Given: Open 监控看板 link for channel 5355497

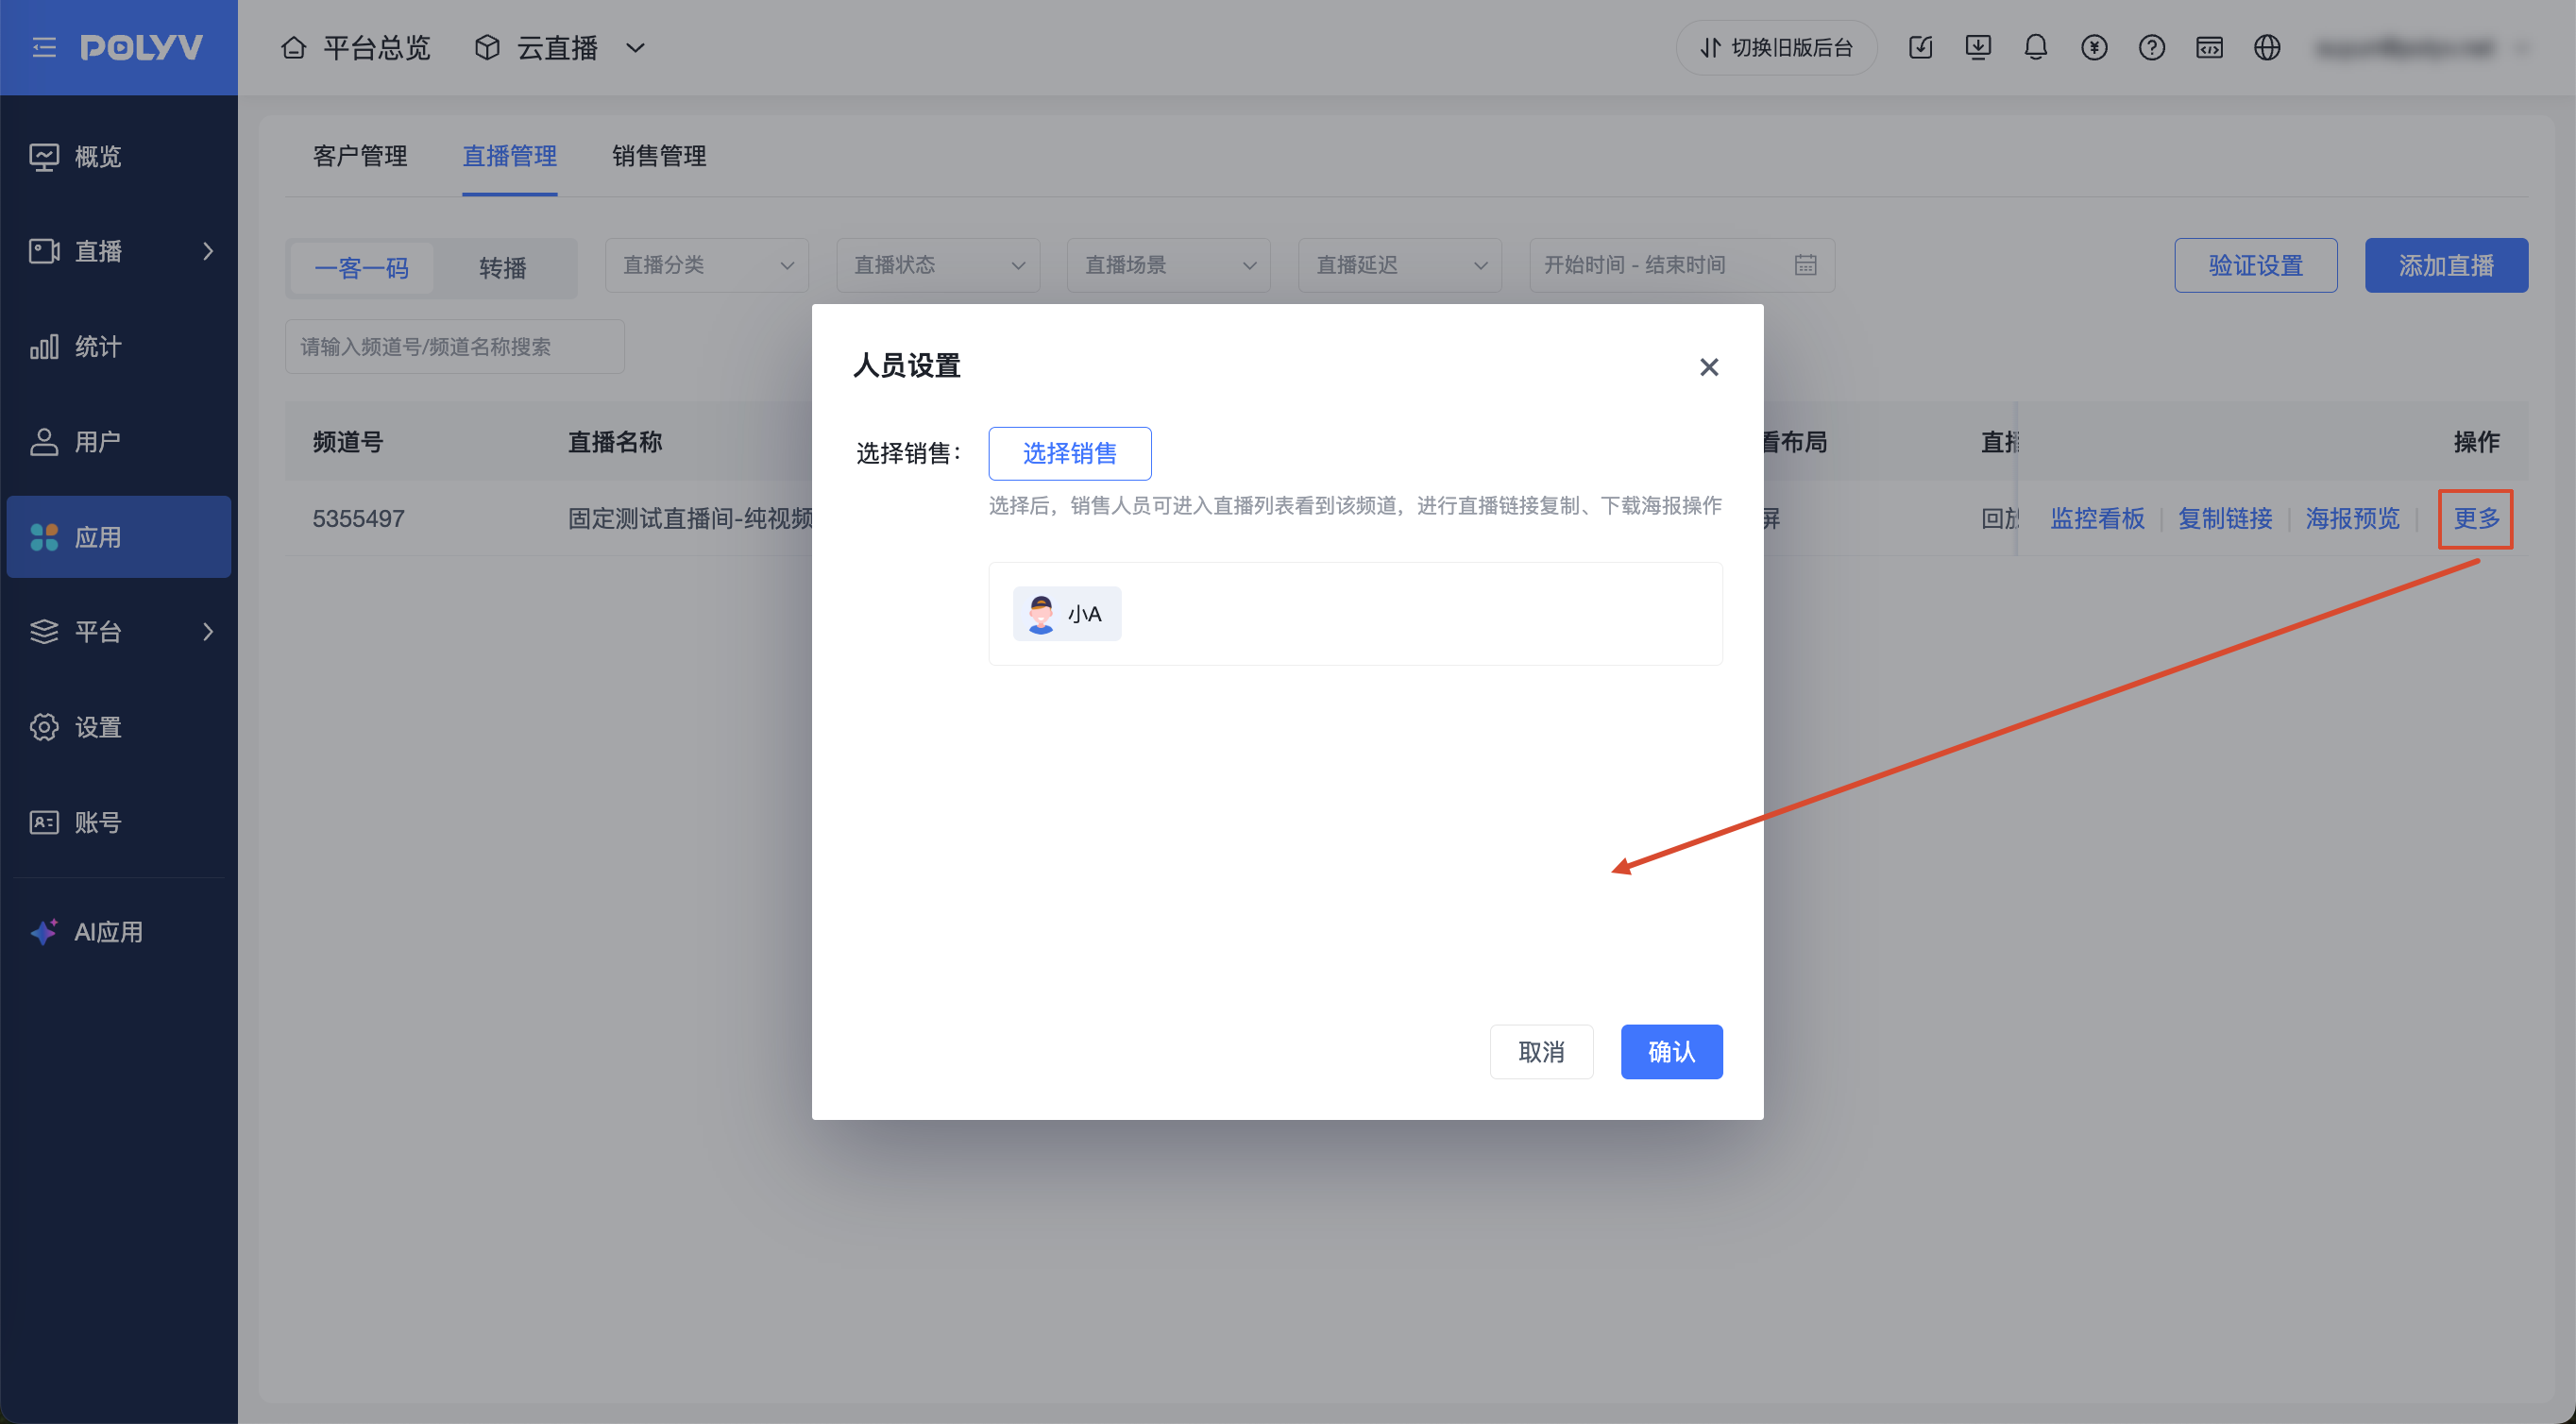Looking at the screenshot, I should (x=2097, y=518).
